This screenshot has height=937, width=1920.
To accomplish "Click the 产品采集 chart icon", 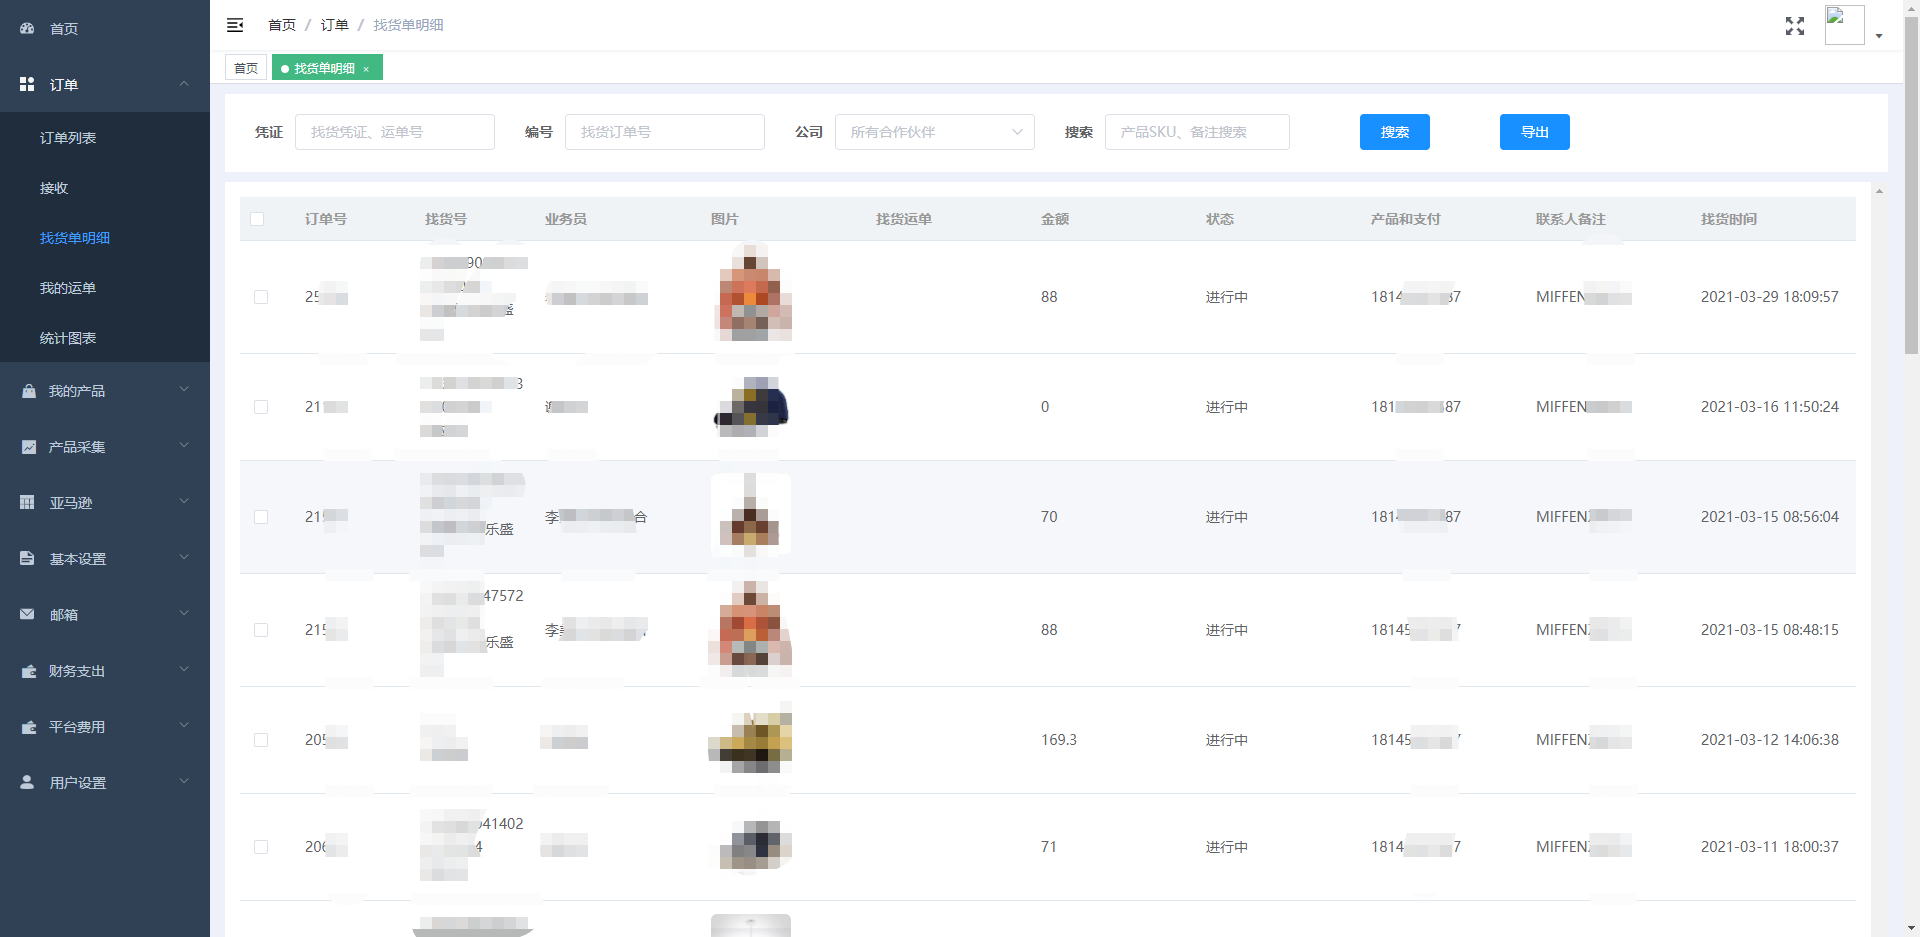I will 28,447.
